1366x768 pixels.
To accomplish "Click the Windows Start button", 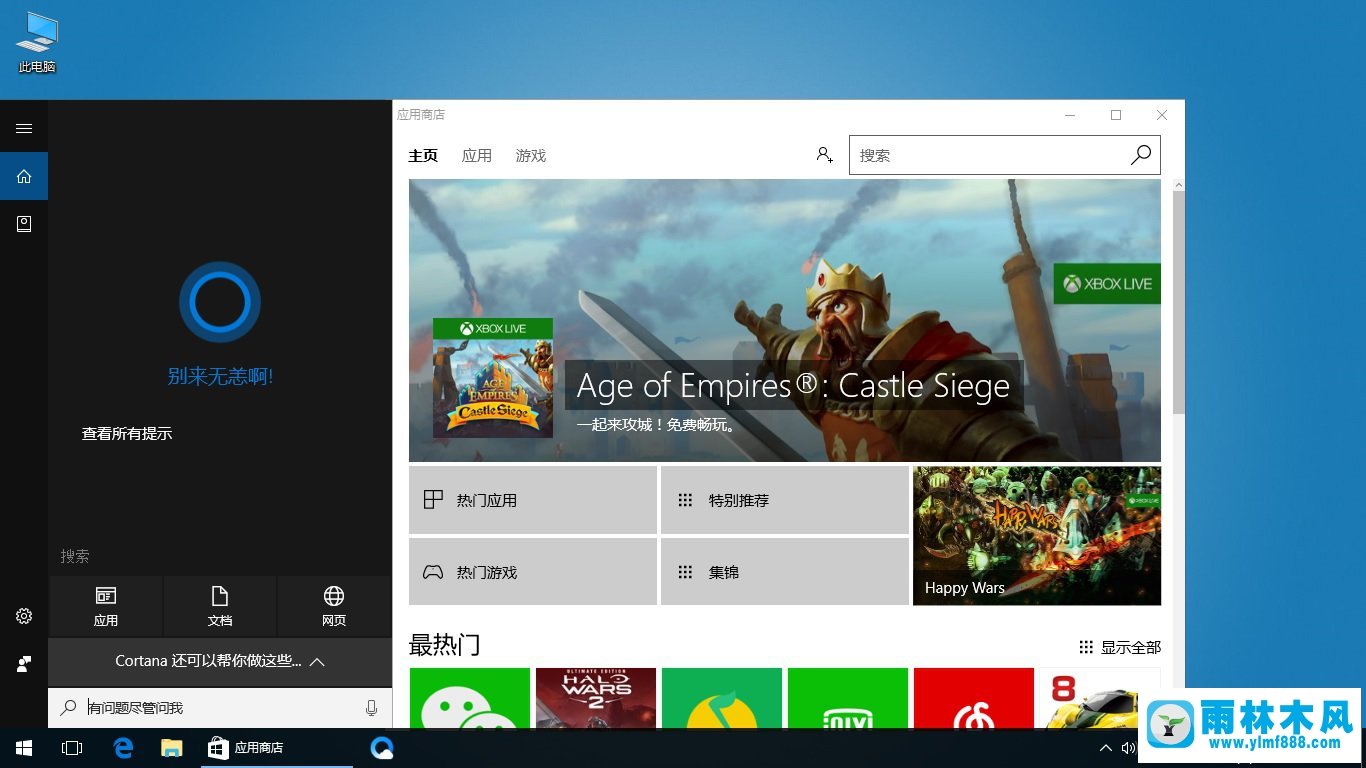I will (24, 748).
